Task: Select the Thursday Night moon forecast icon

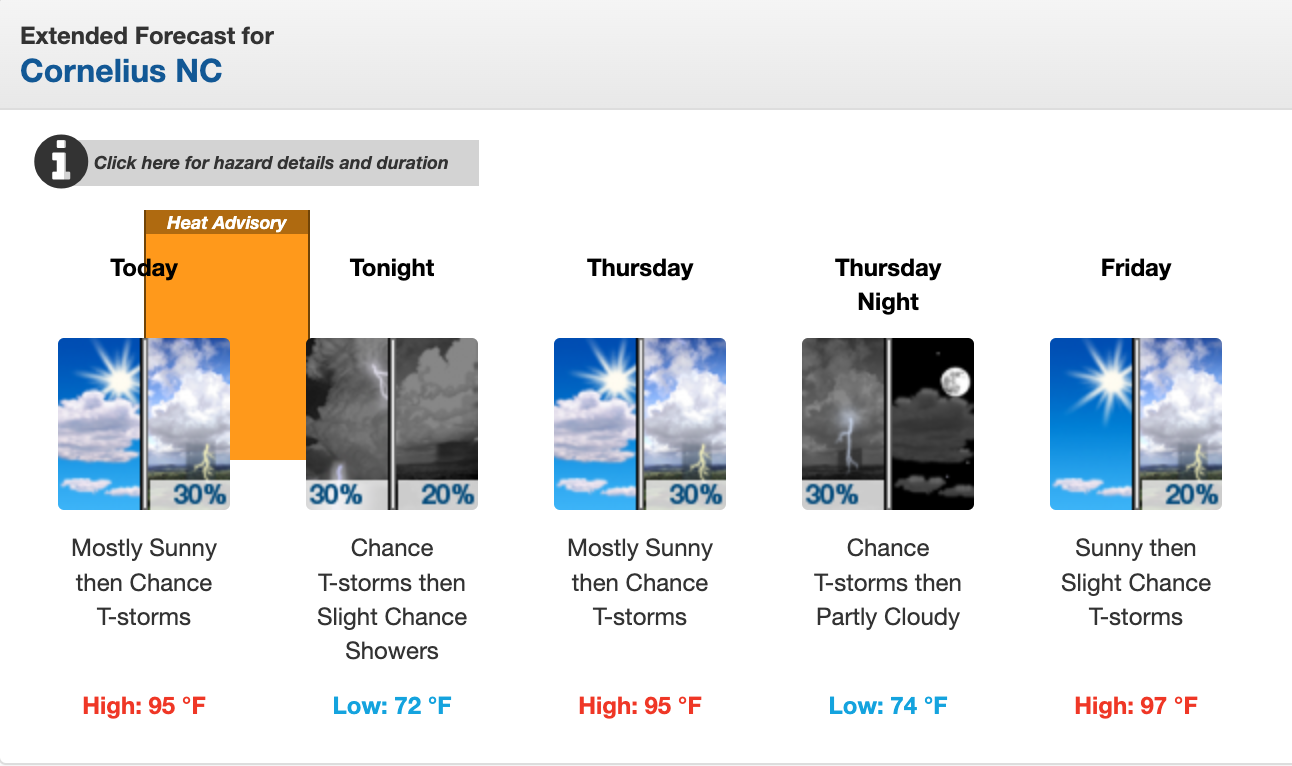Action: coord(888,424)
